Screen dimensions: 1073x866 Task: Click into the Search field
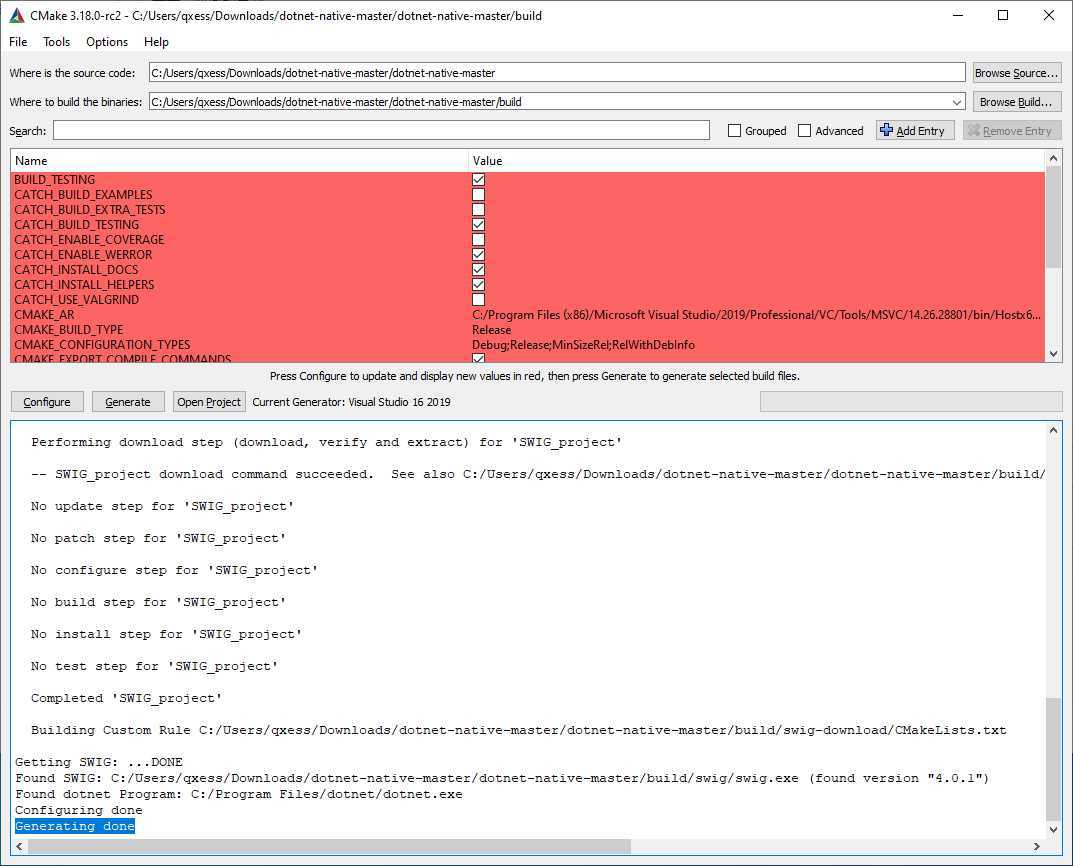click(381, 131)
